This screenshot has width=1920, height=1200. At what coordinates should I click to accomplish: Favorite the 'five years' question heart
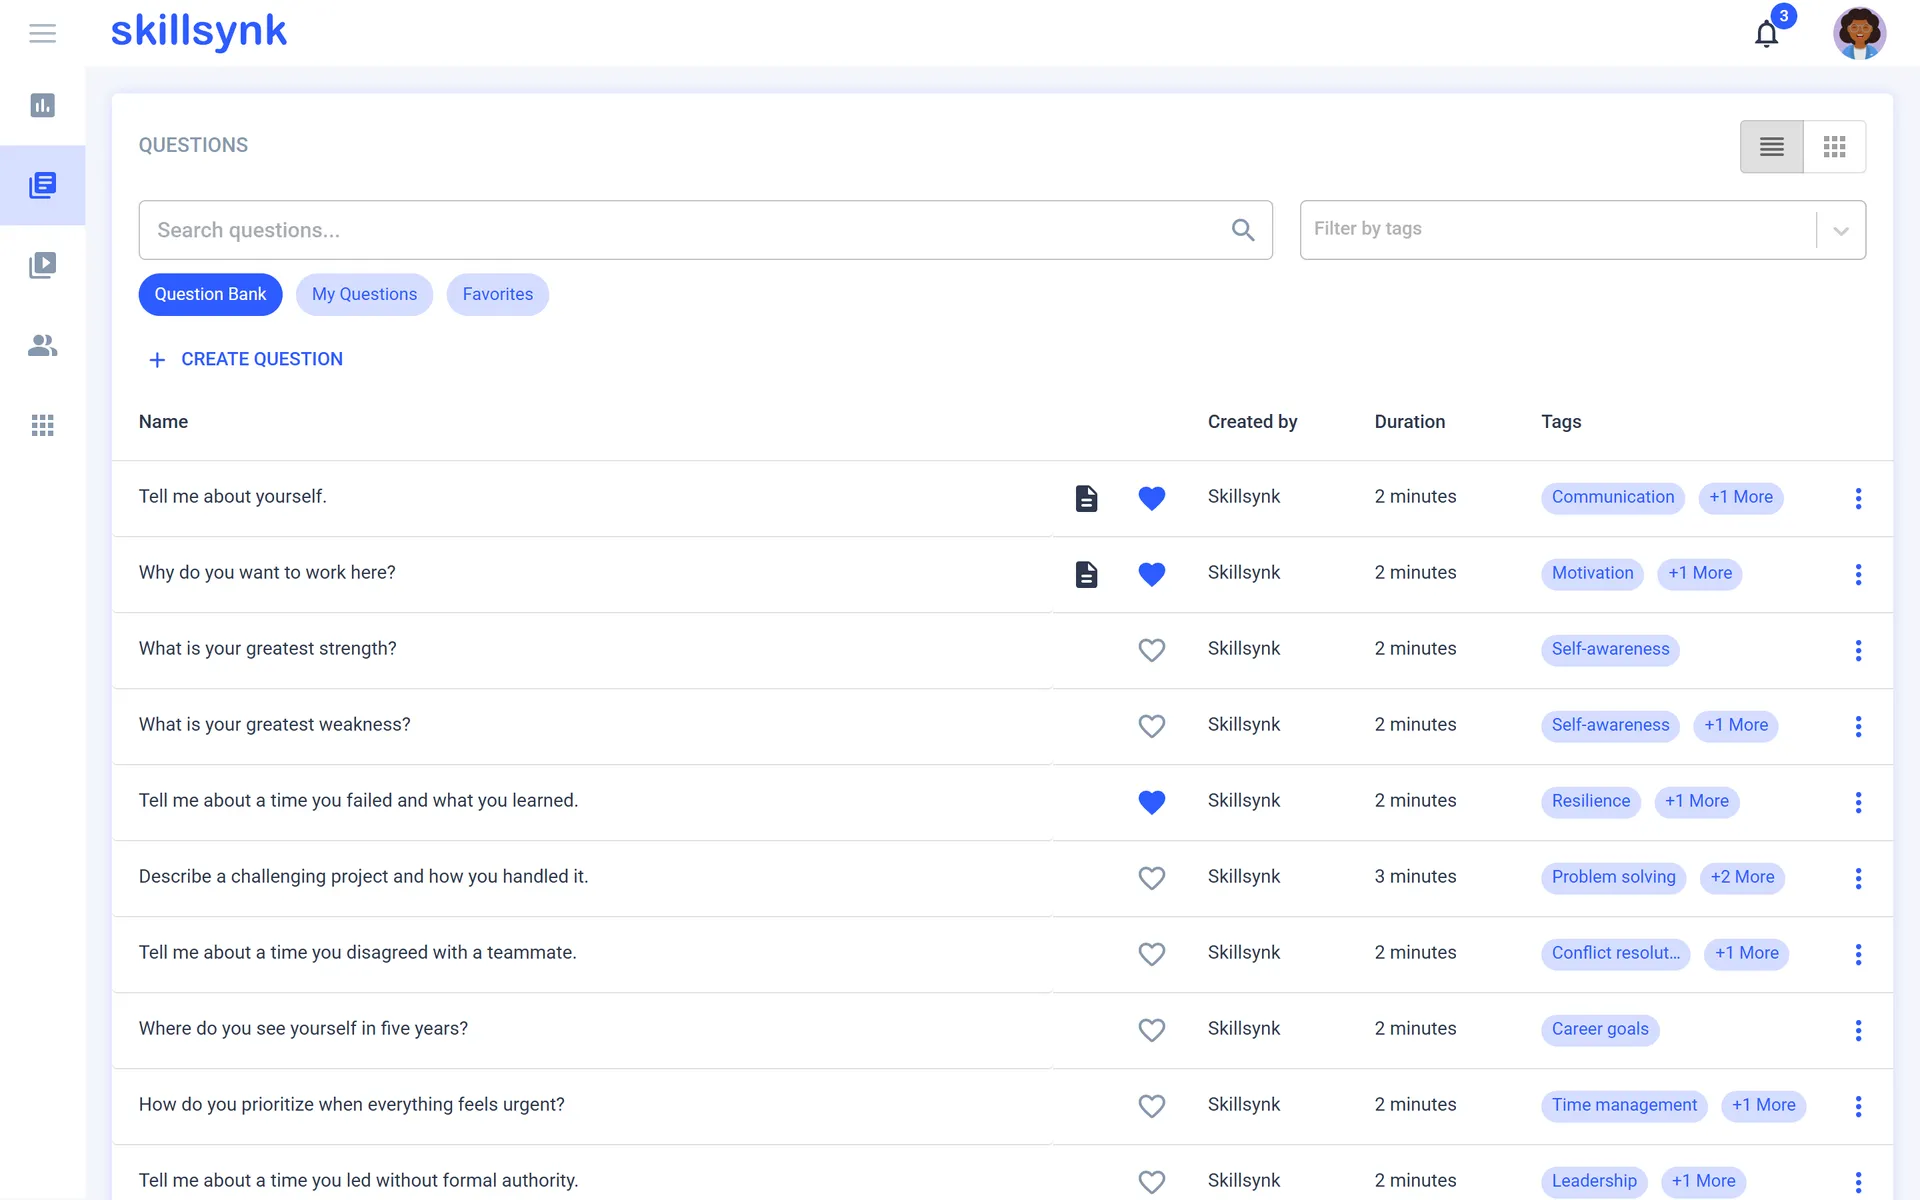(x=1152, y=1030)
